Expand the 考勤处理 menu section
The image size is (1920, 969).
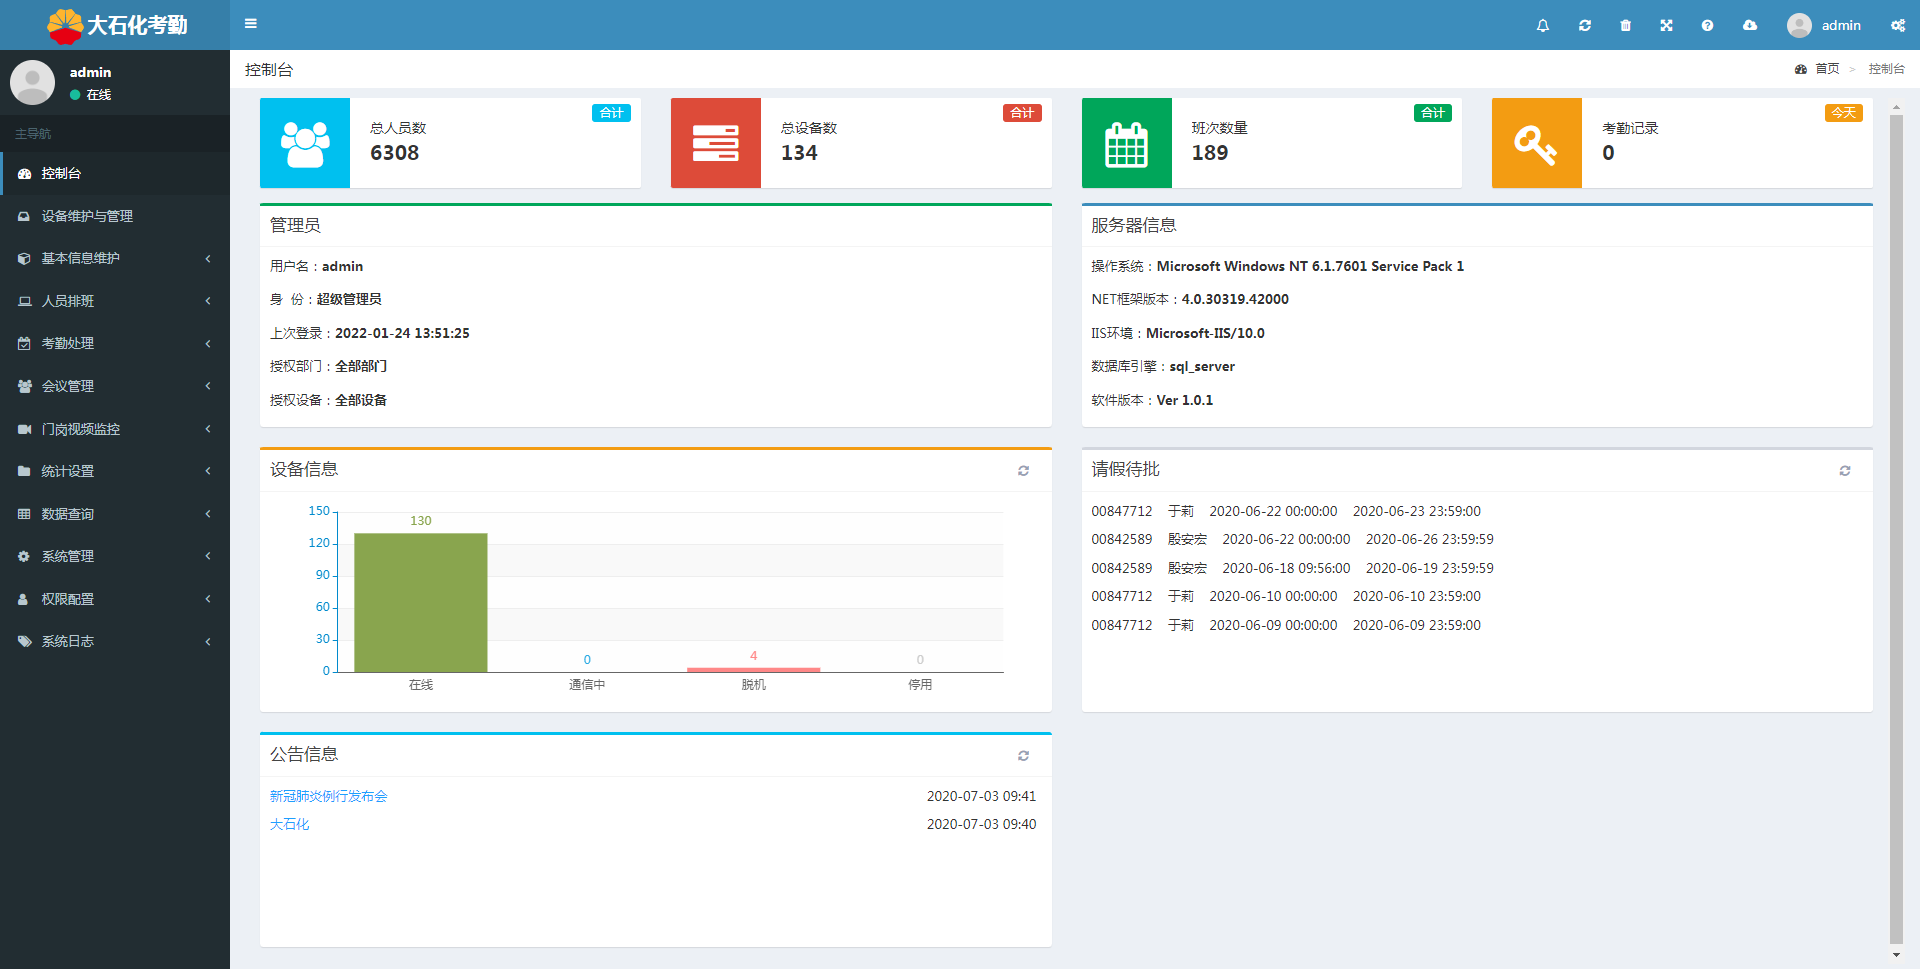tap(115, 343)
